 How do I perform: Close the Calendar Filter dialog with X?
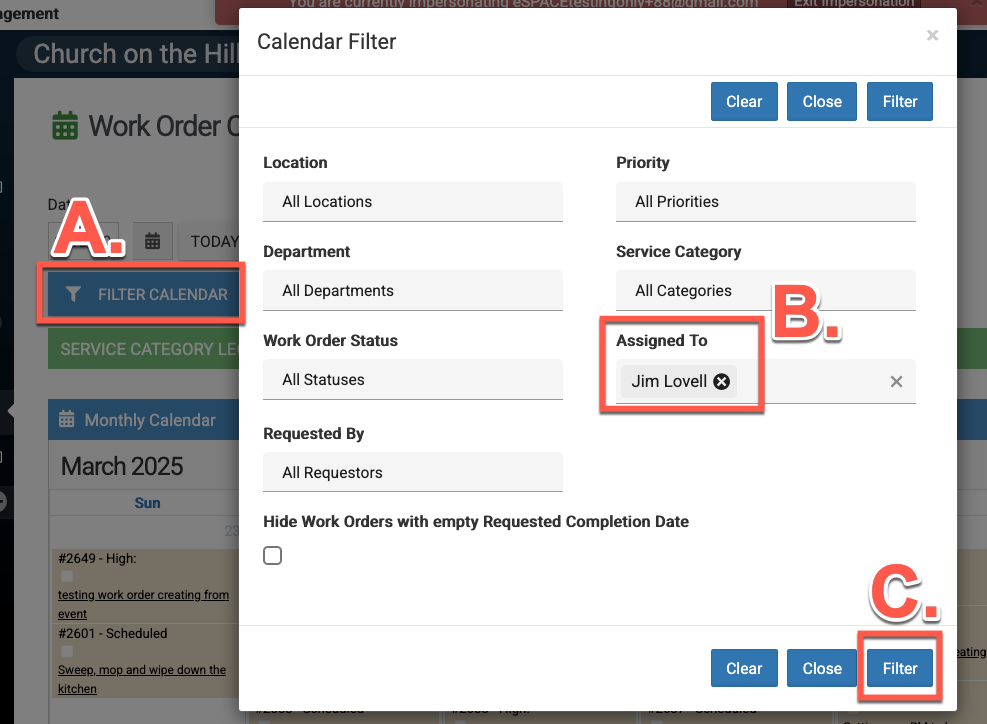click(932, 36)
